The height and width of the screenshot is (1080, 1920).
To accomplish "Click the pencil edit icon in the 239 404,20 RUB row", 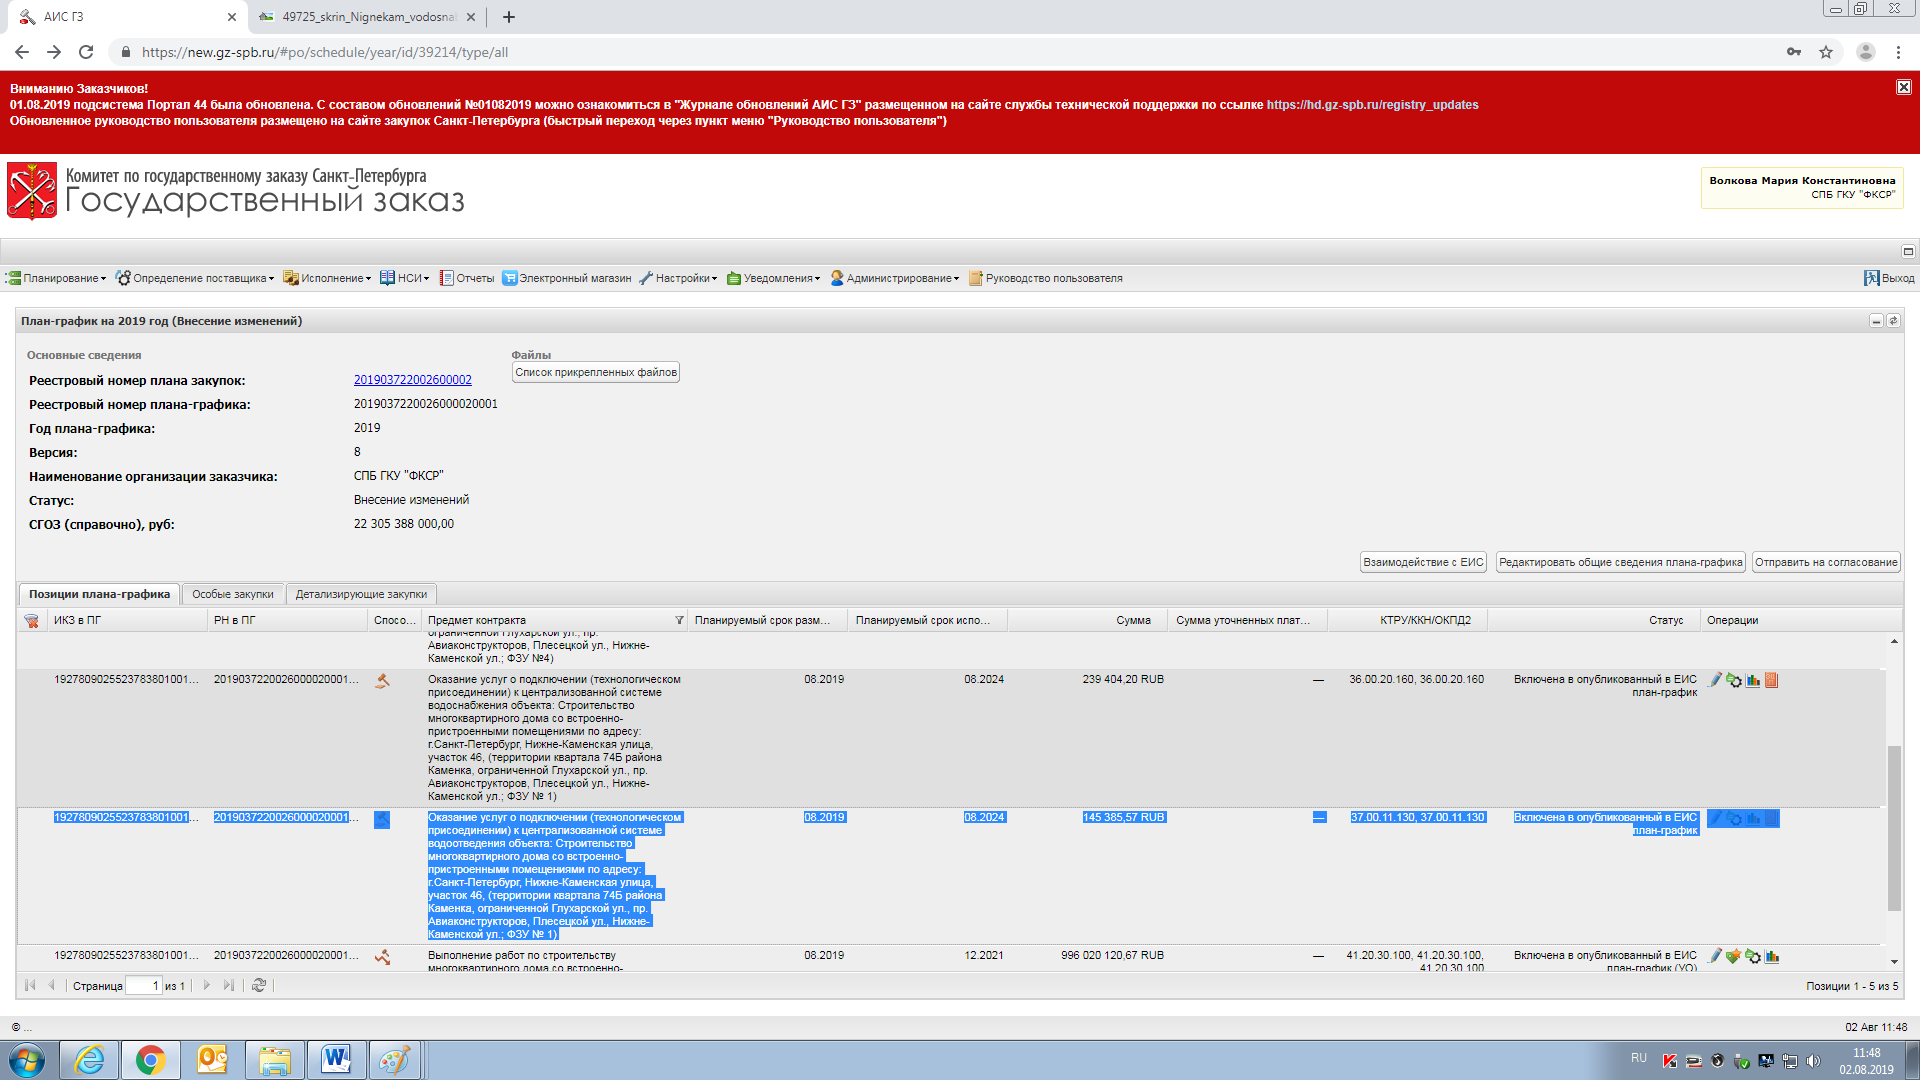I will (1716, 680).
